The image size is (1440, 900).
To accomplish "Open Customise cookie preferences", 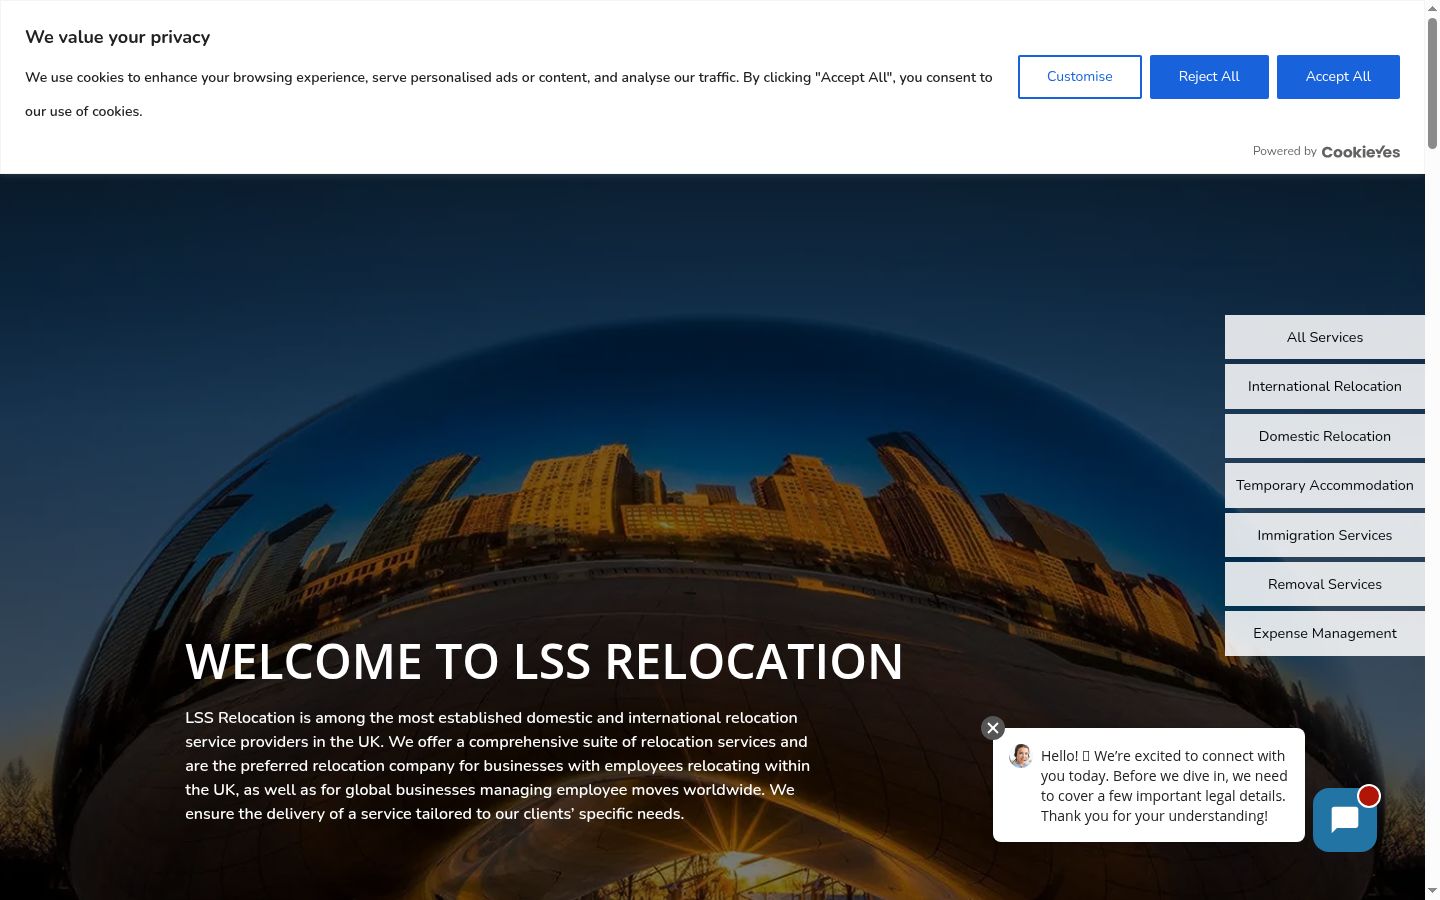I will pos(1080,77).
